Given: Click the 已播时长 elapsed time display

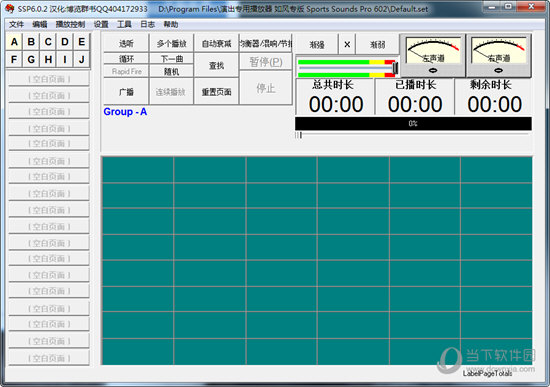Looking at the screenshot, I should tap(415, 97).
